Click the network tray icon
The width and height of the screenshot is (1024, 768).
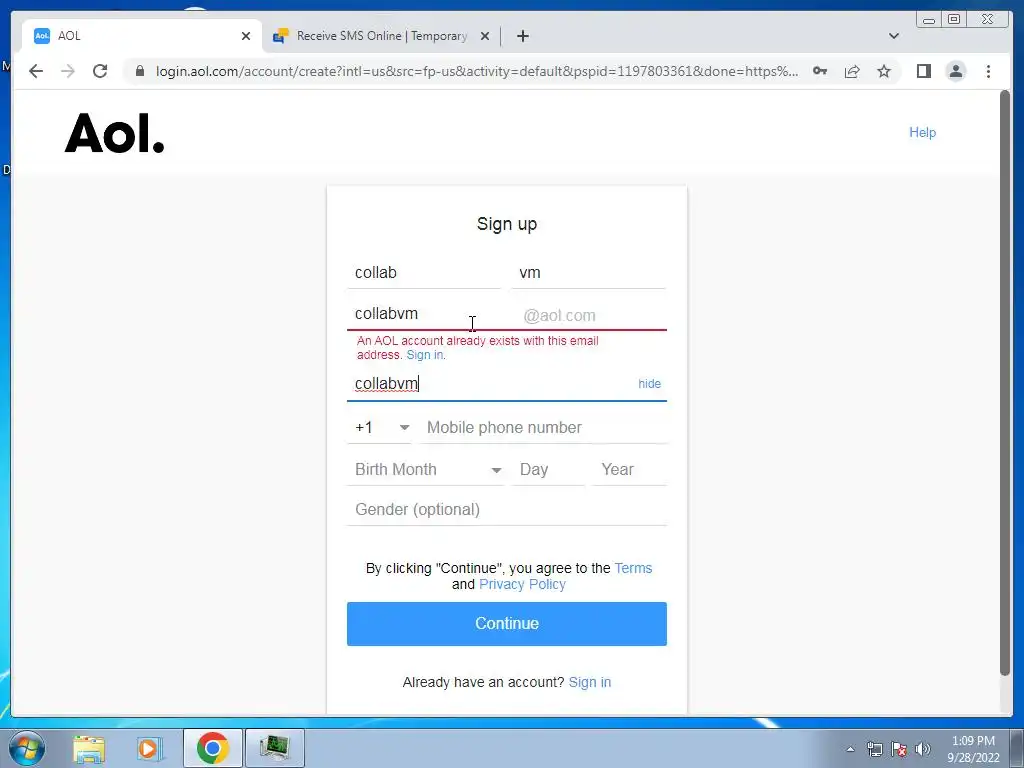874,750
